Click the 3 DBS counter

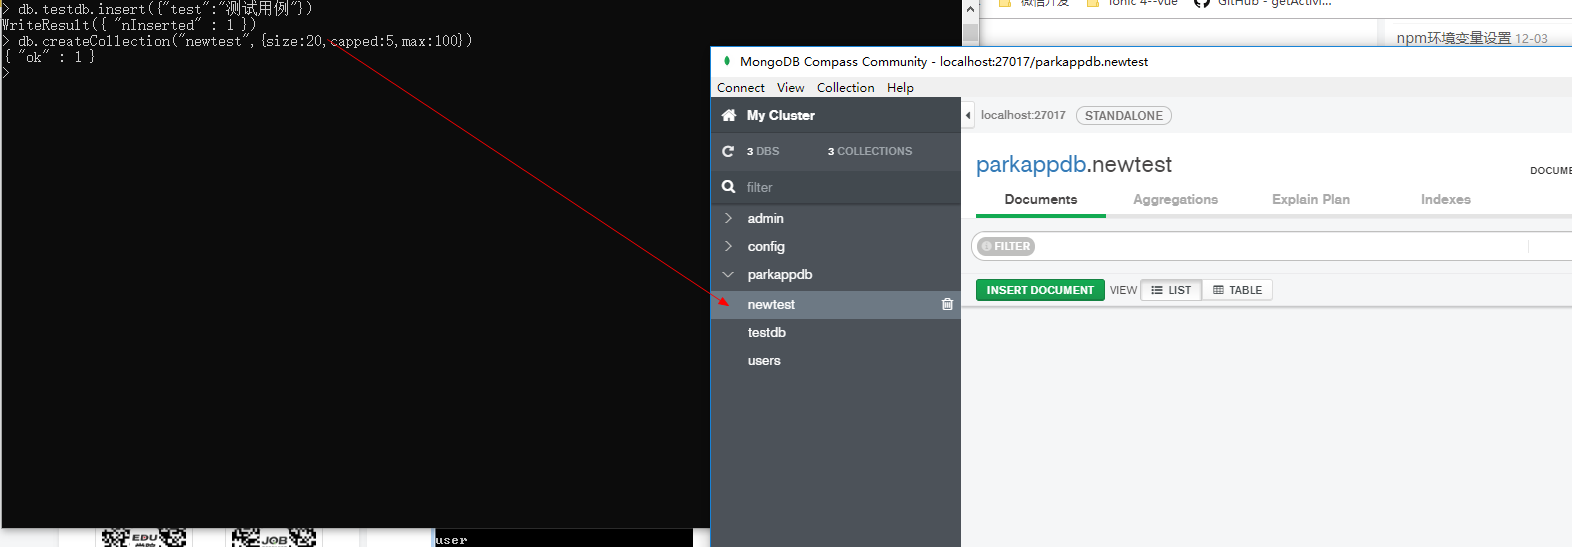[763, 151]
